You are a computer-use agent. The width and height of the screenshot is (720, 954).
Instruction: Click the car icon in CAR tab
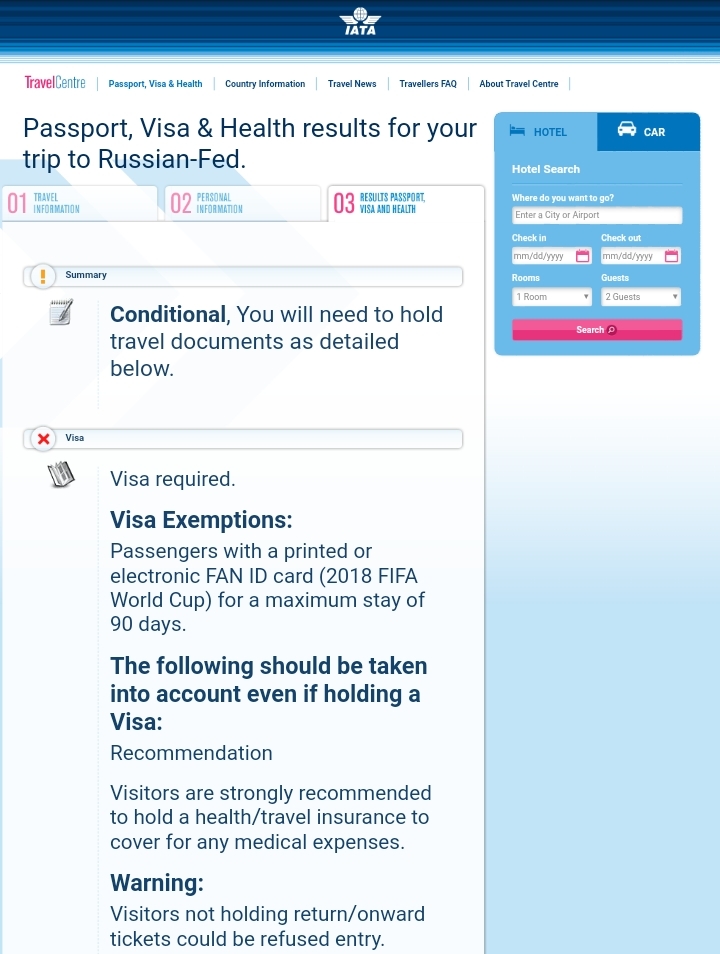click(x=627, y=129)
